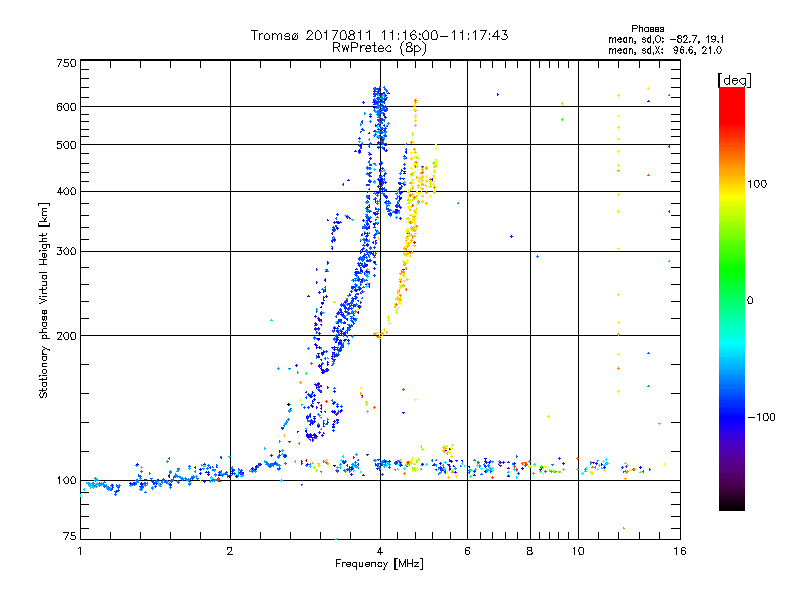The image size is (800, 600).
Task: Select the 'mean, sd,X: 96.6, 21.0' statistic line
Action: pyautogui.click(x=665, y=50)
